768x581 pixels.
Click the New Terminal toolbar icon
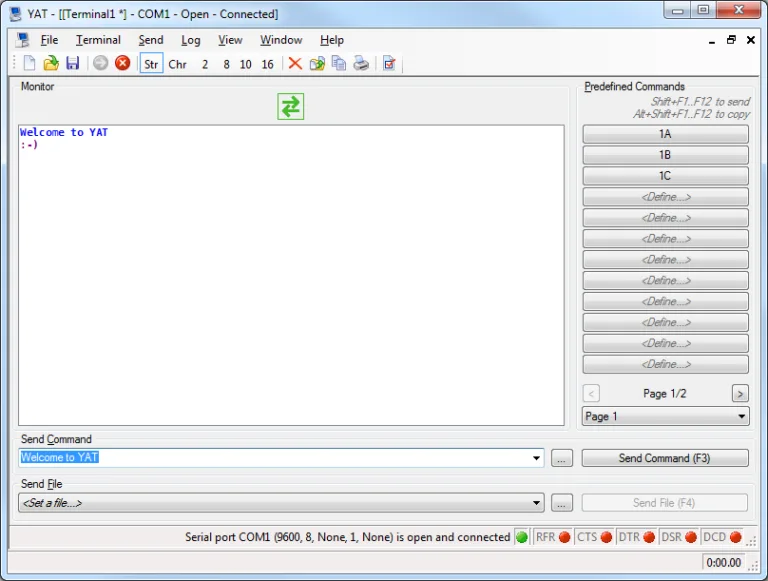pos(29,63)
